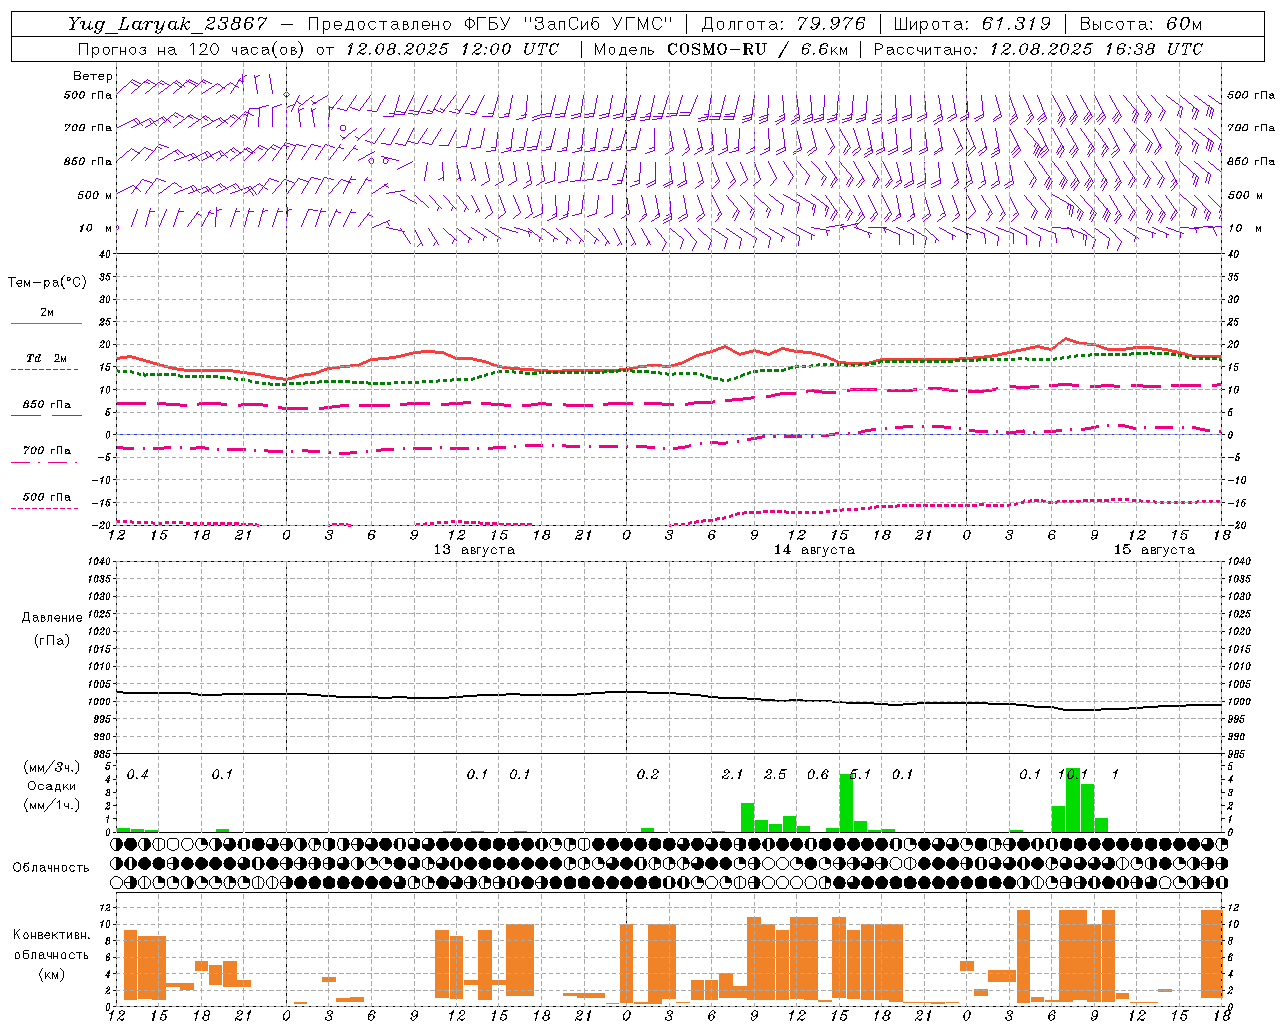
Task: Click the 10.1 precipitation value
Action: coord(1072,774)
